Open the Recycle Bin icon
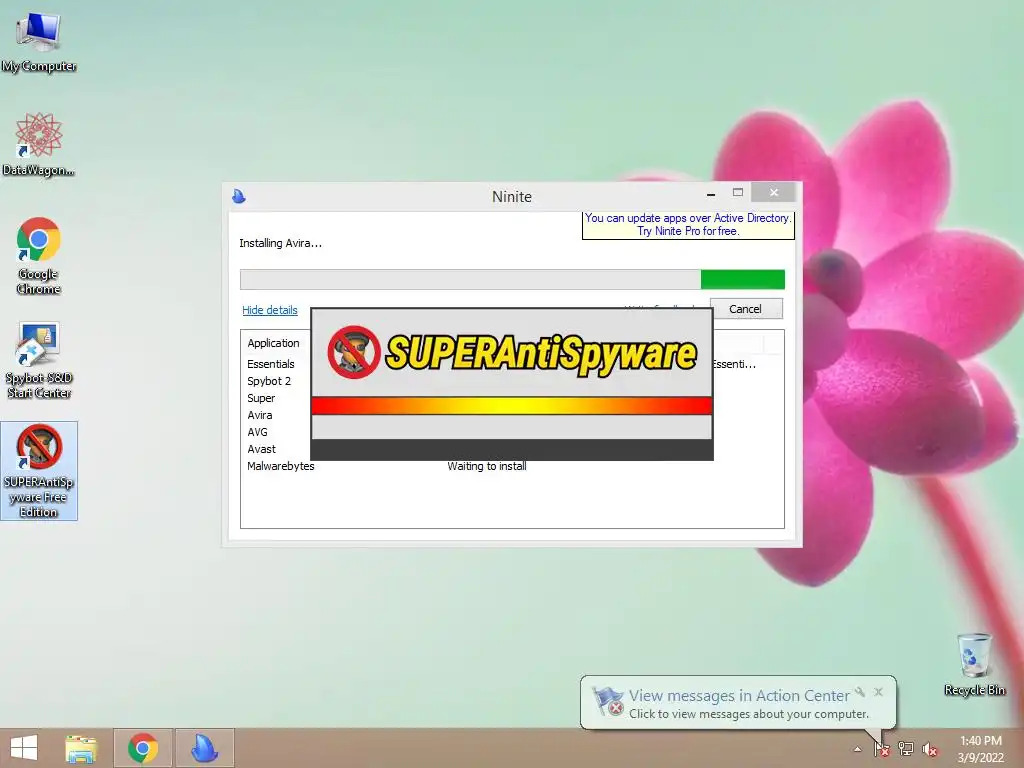Viewport: 1024px width, 768px height. click(974, 664)
